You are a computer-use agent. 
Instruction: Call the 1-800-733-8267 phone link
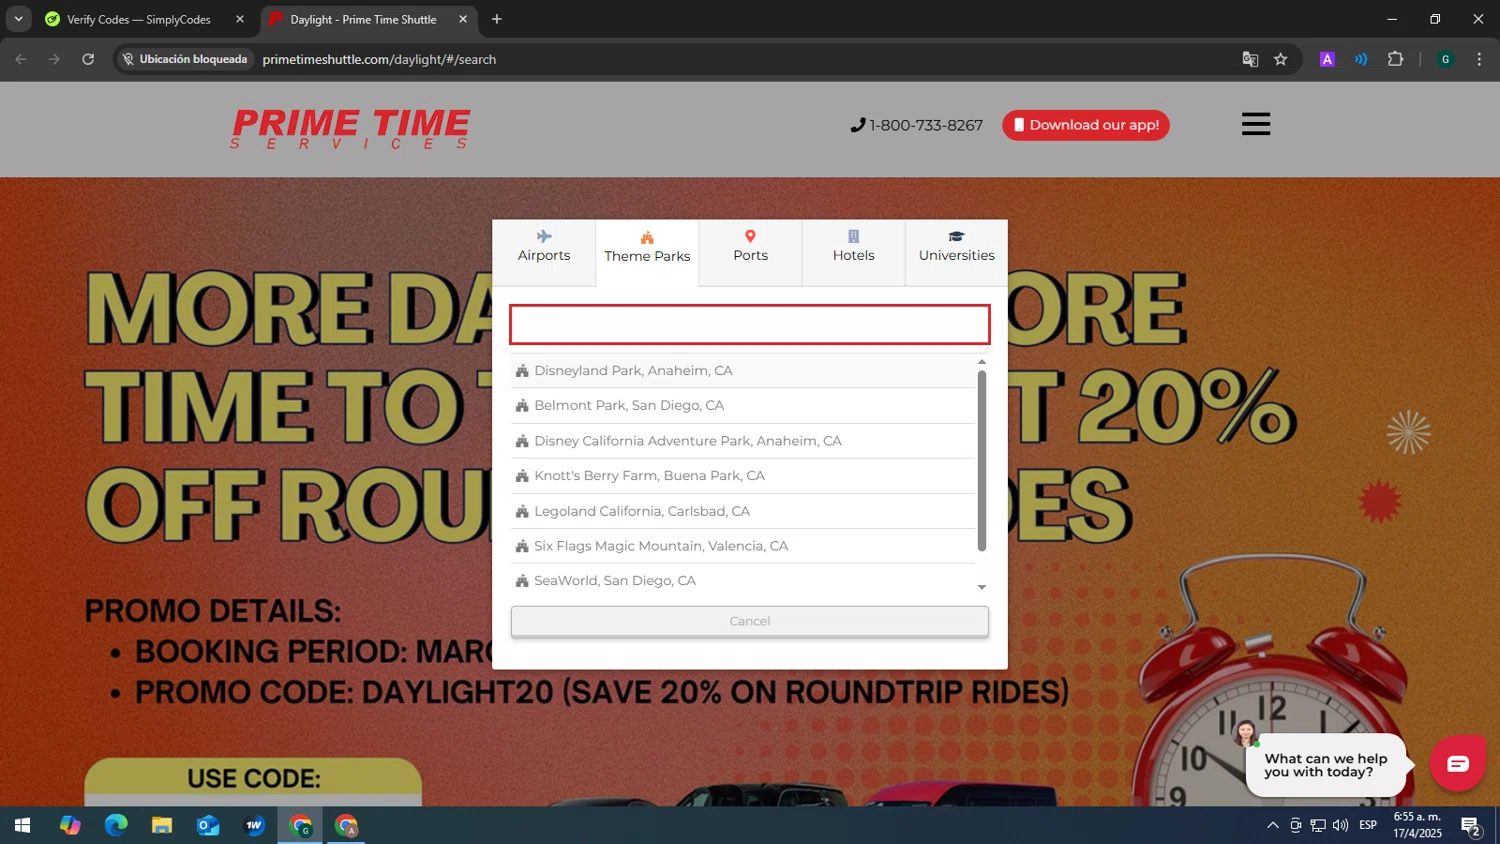coord(917,125)
